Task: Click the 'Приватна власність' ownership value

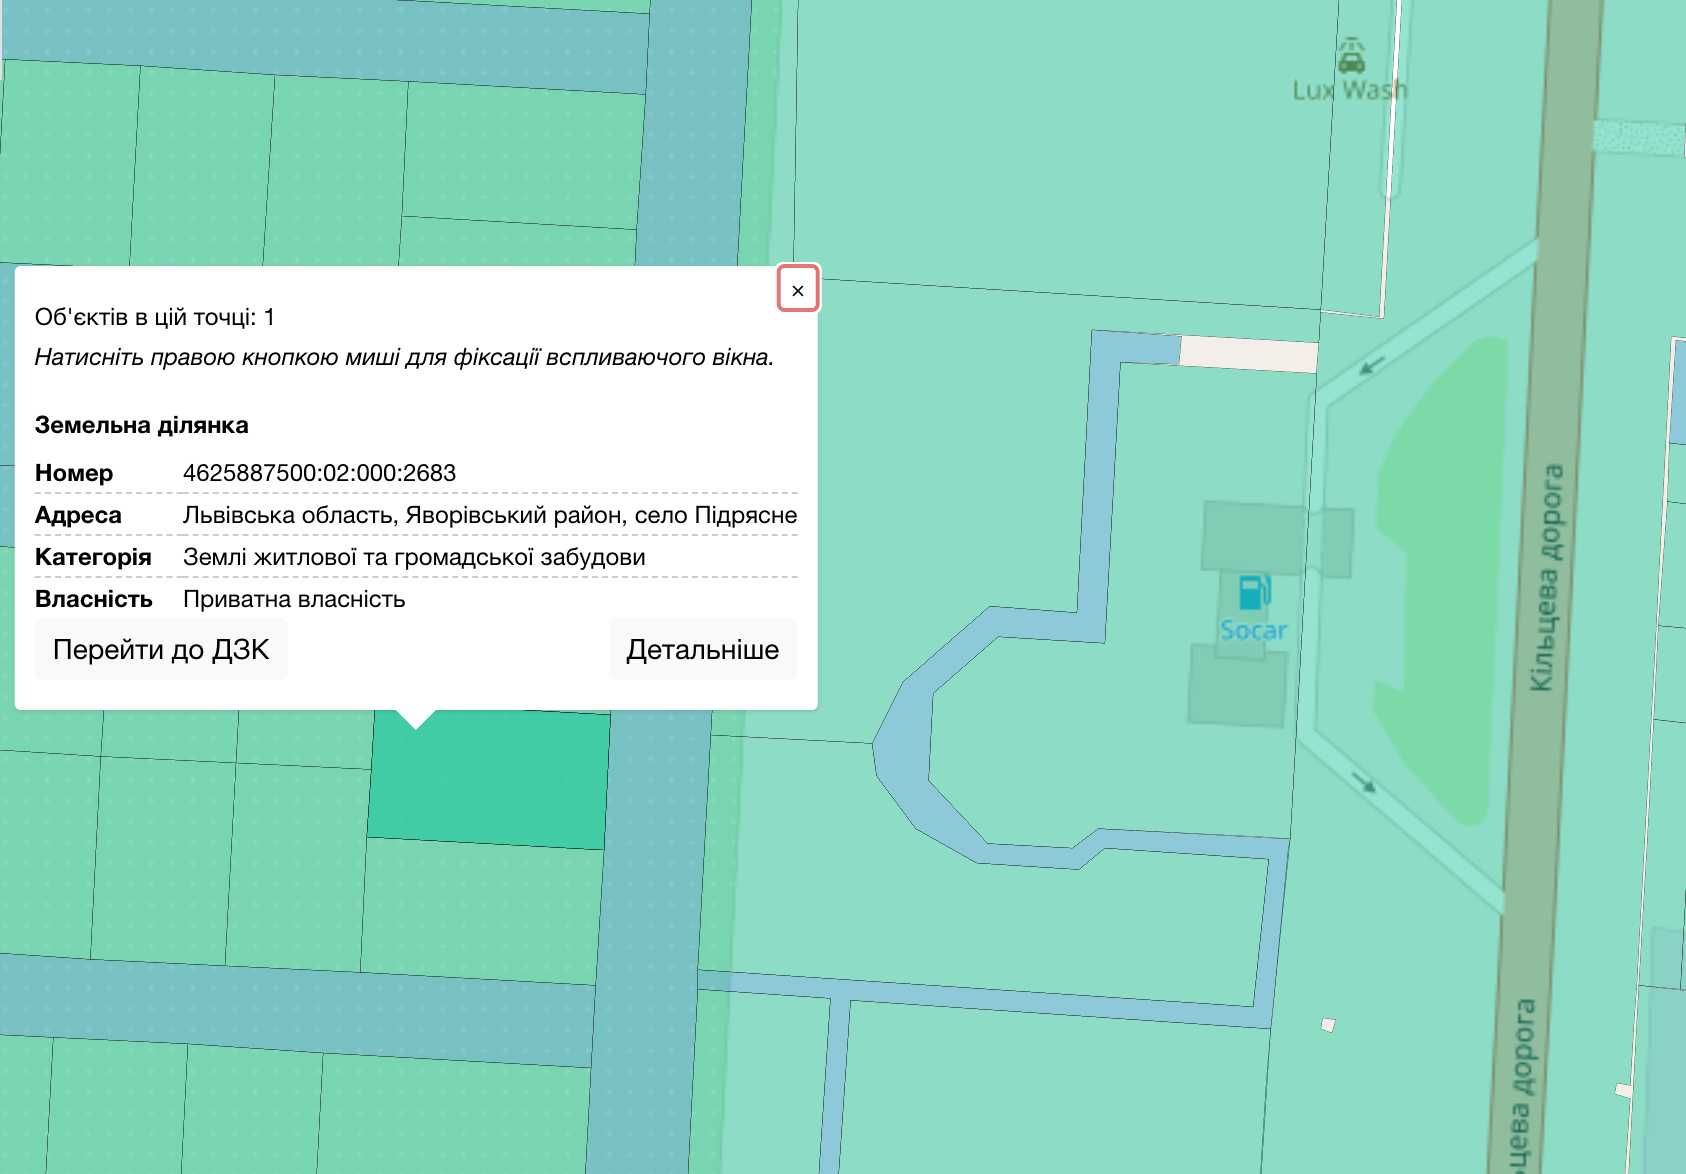Action: pos(294,599)
